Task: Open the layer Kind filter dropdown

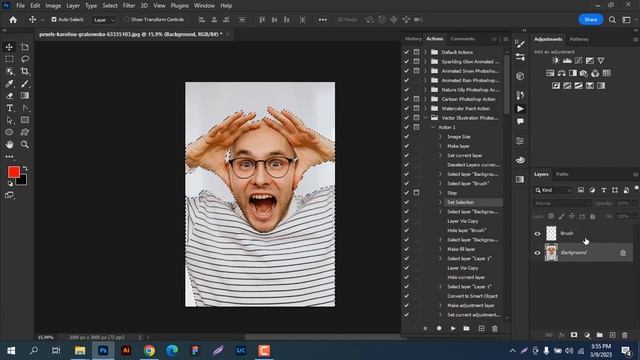Action: point(553,190)
